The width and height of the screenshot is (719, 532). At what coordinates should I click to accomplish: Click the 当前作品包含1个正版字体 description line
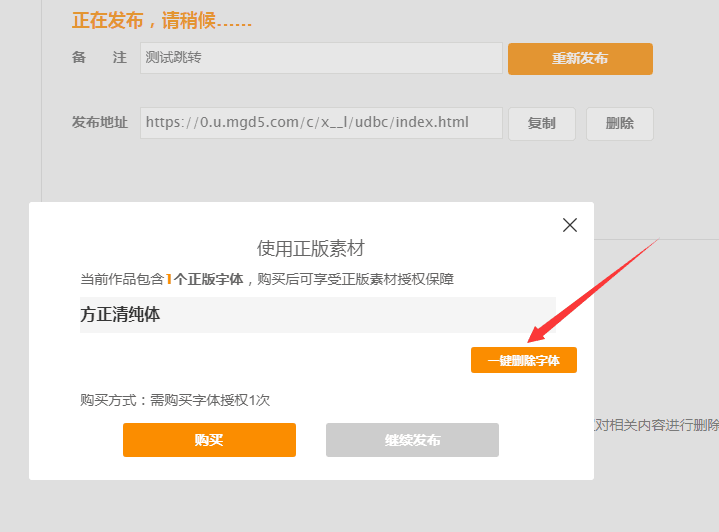coord(267,279)
